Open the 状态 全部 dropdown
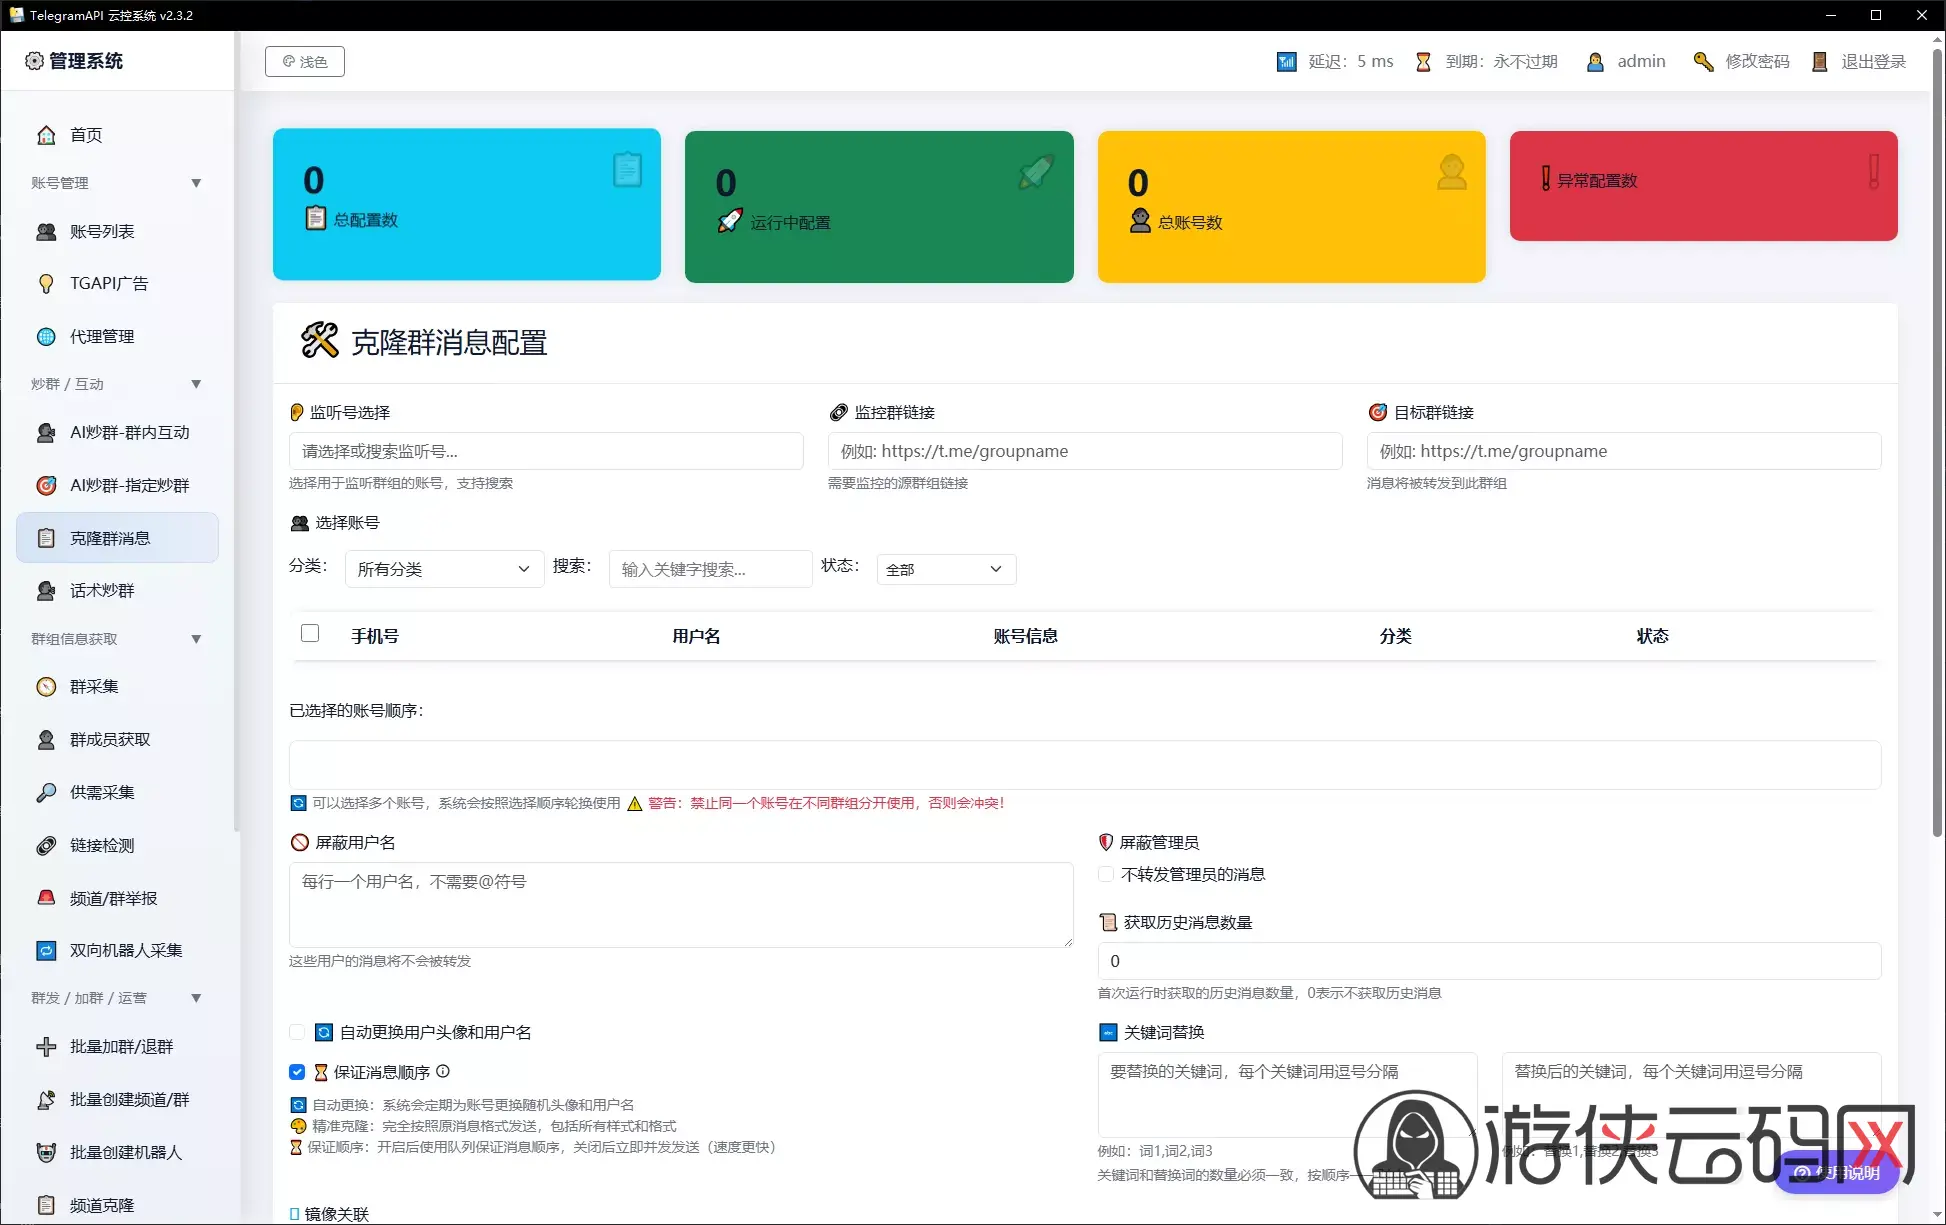 coord(946,569)
